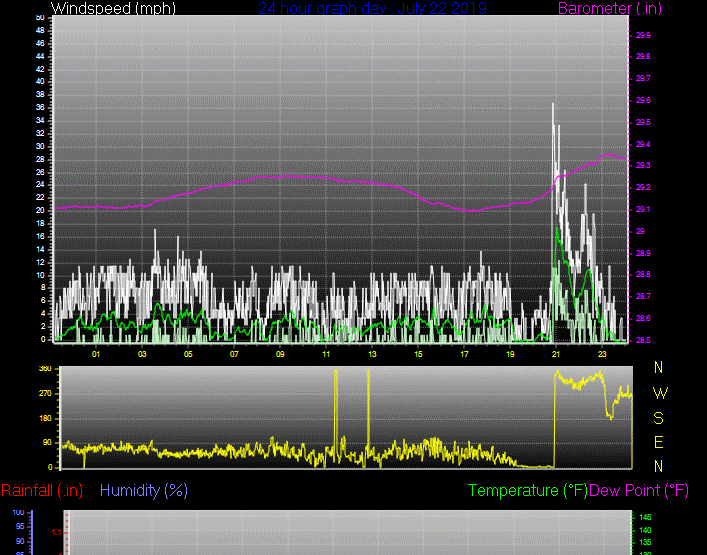707x555 pixels.
Task: Click the E compass direction letter
Action: pyautogui.click(x=658, y=441)
